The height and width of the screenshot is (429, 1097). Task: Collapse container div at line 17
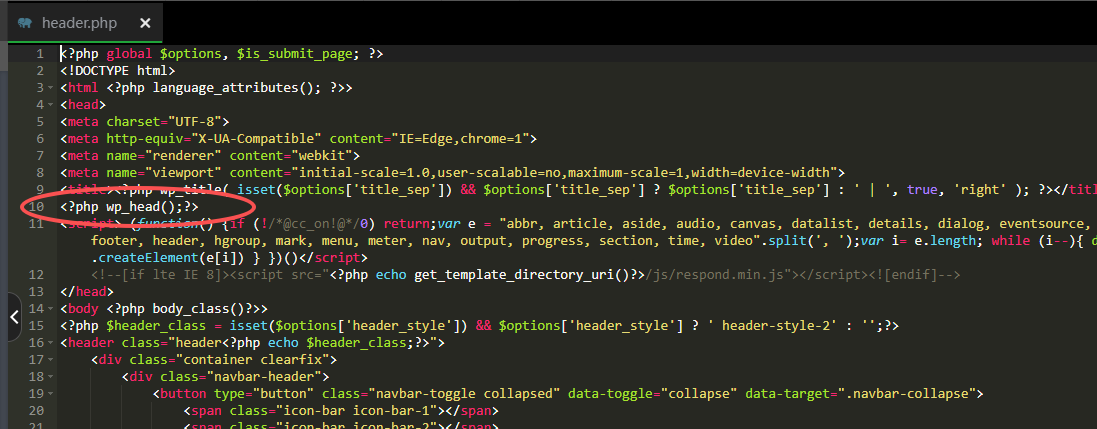(50, 360)
